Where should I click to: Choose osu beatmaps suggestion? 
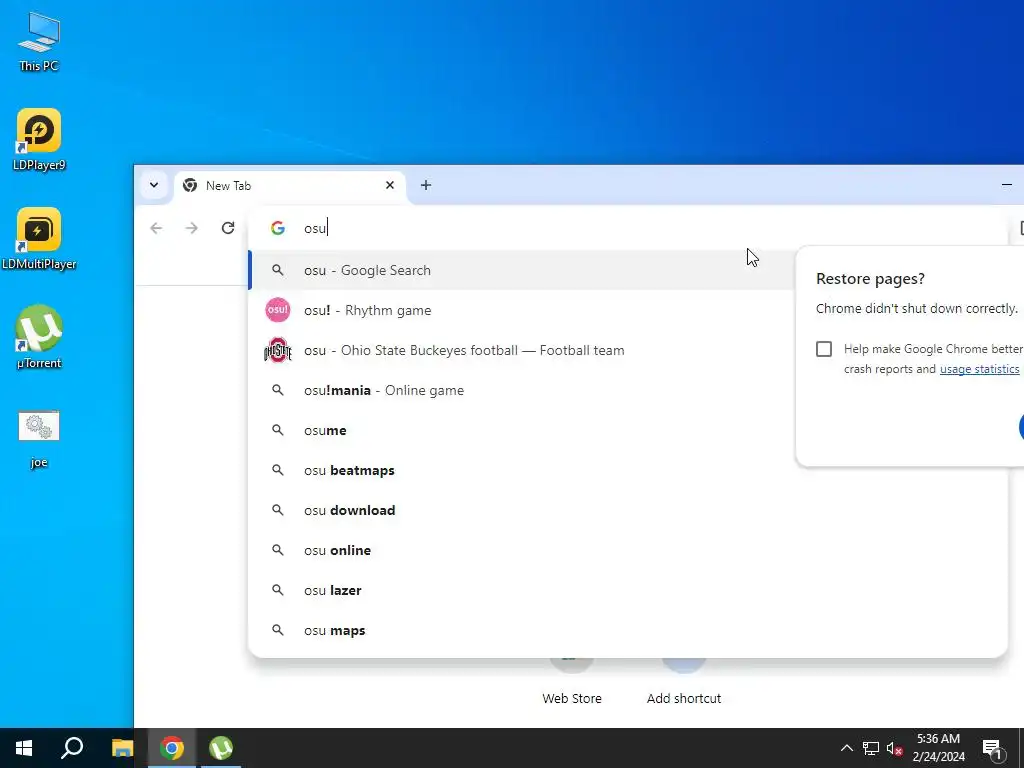(627, 470)
